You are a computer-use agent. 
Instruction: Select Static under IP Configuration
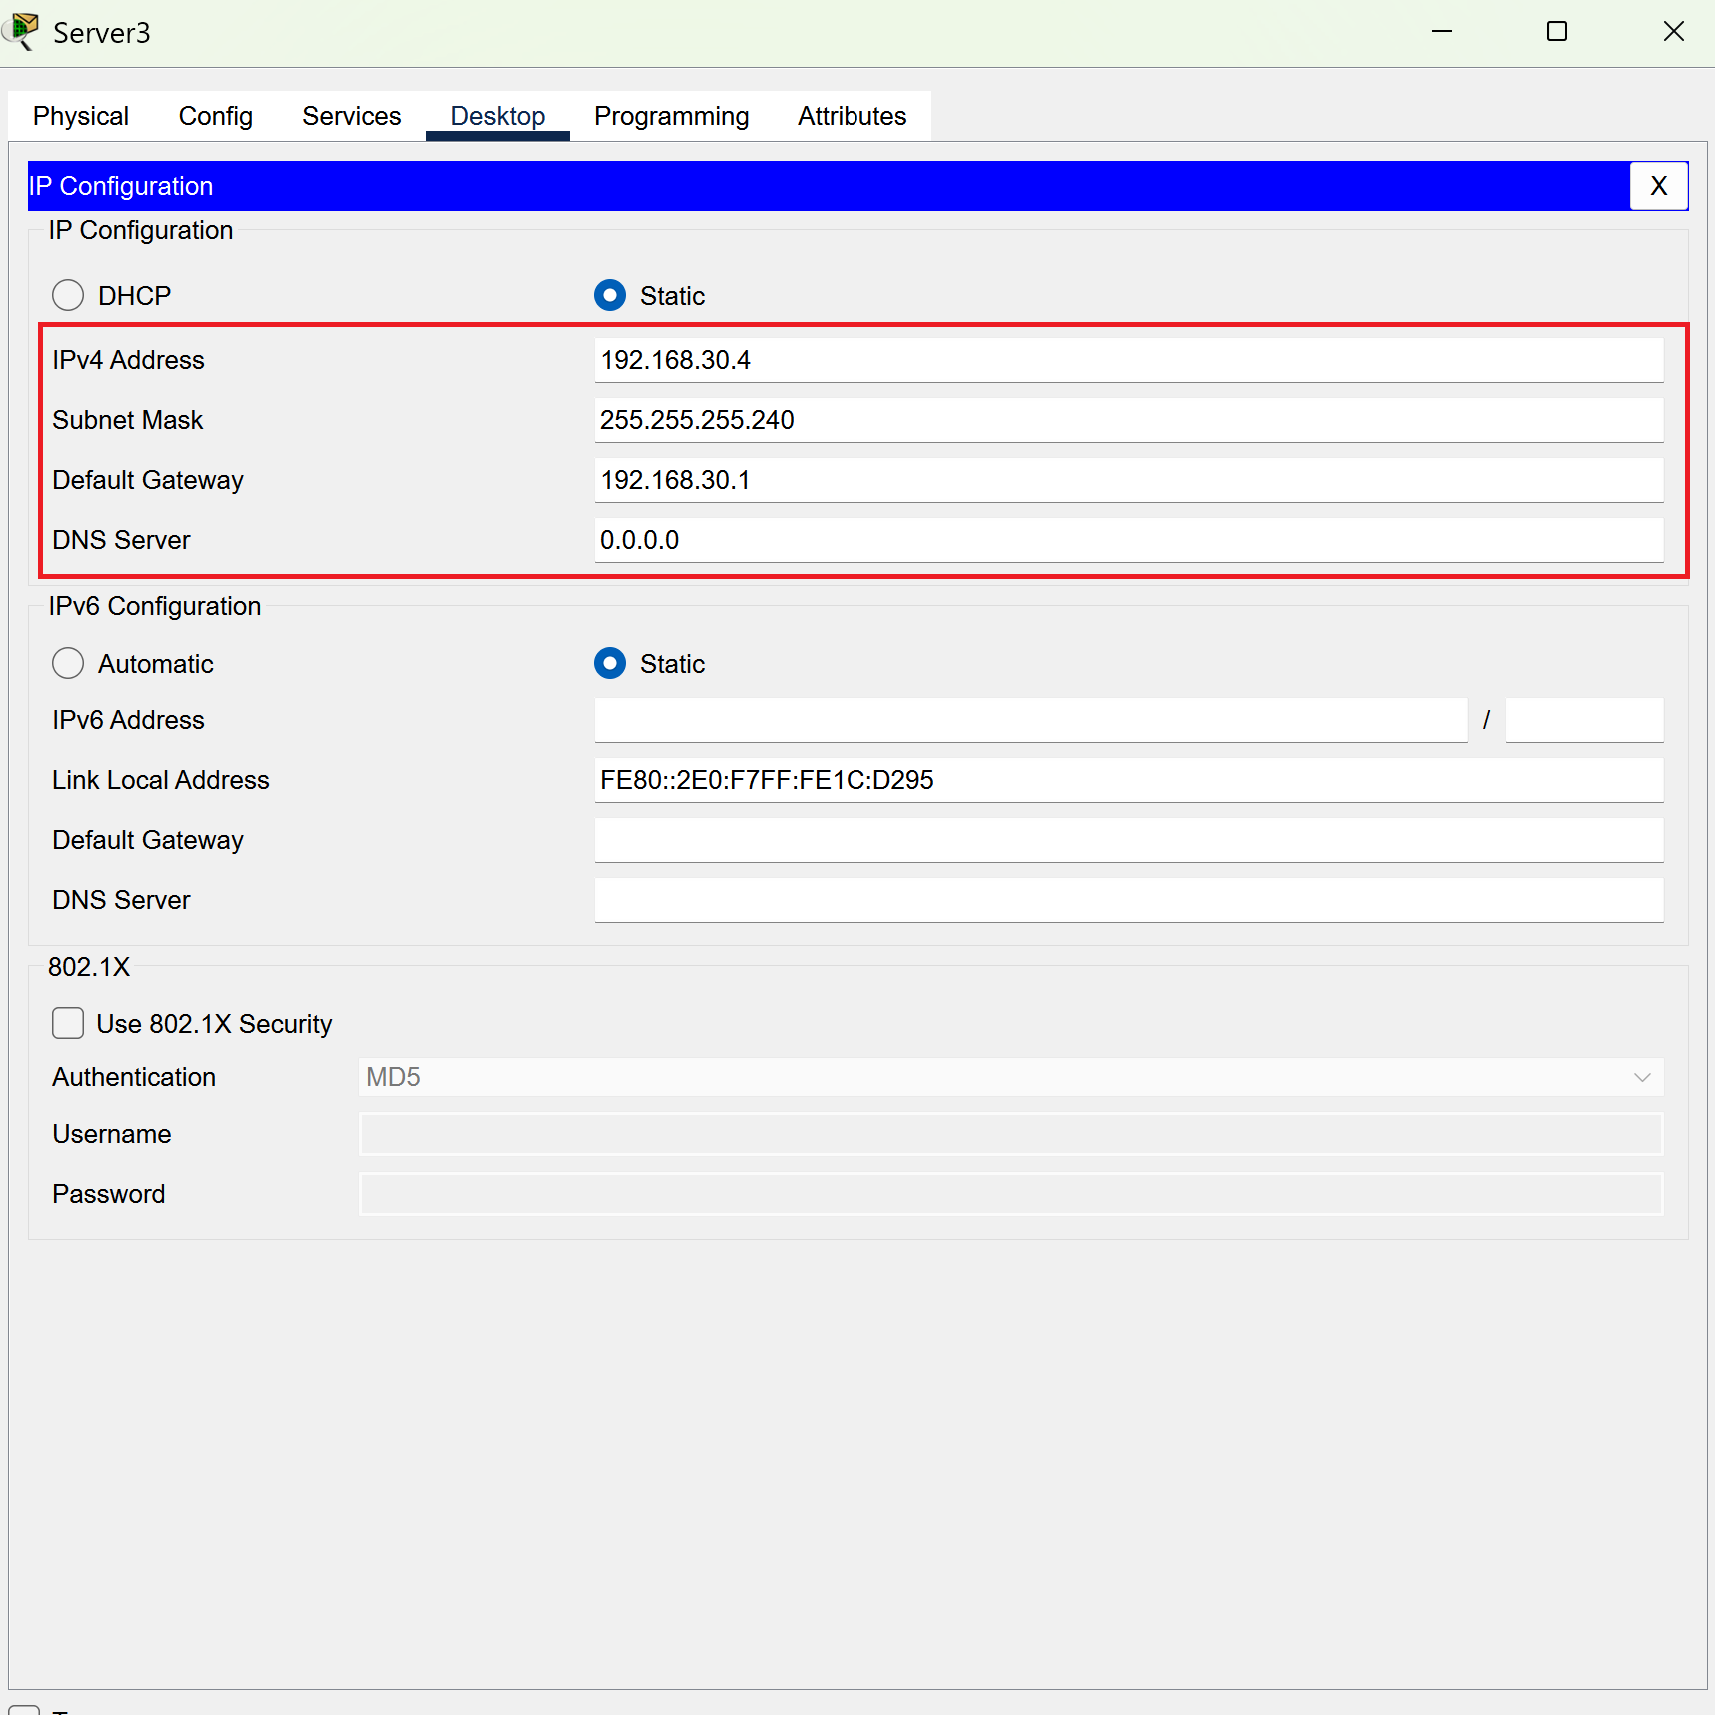tap(610, 296)
